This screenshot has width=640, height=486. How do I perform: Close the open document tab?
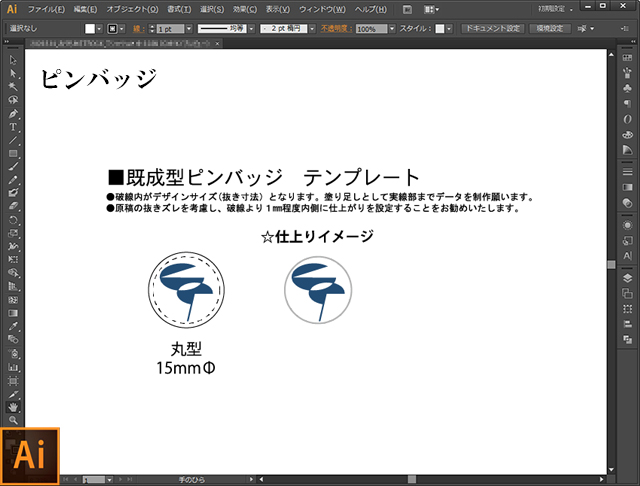218,43
